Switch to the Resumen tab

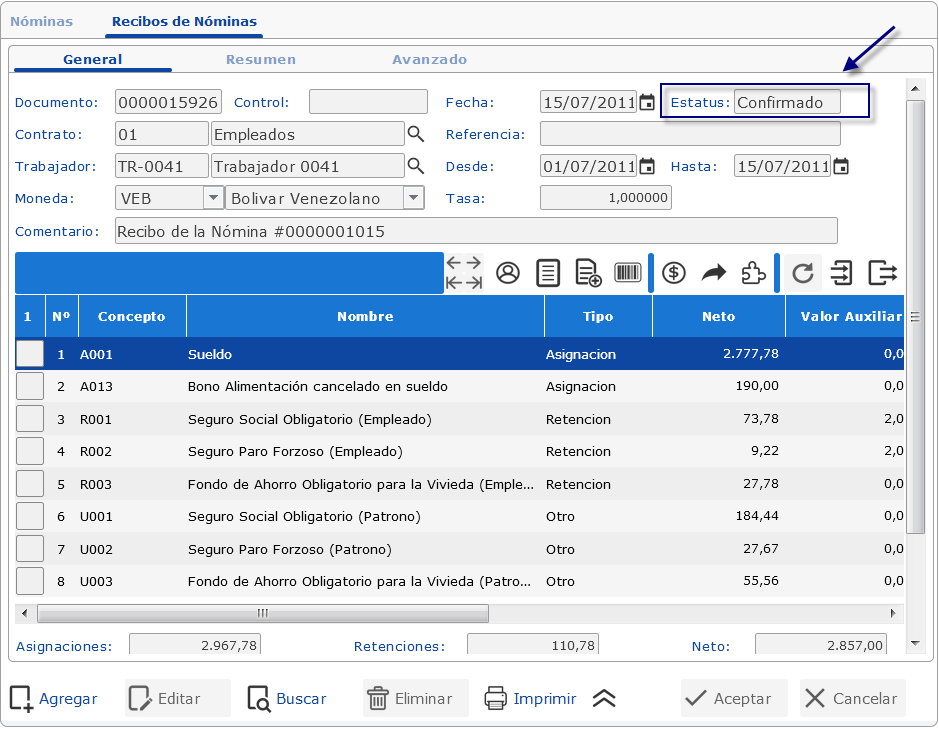(260, 59)
